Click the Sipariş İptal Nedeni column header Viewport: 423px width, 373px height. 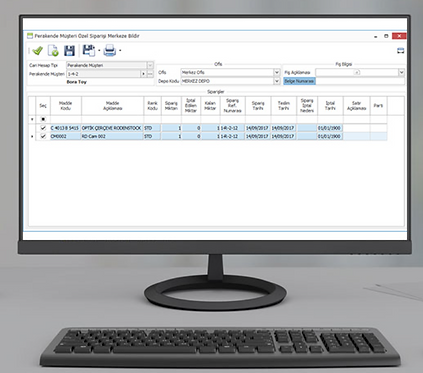click(x=307, y=106)
